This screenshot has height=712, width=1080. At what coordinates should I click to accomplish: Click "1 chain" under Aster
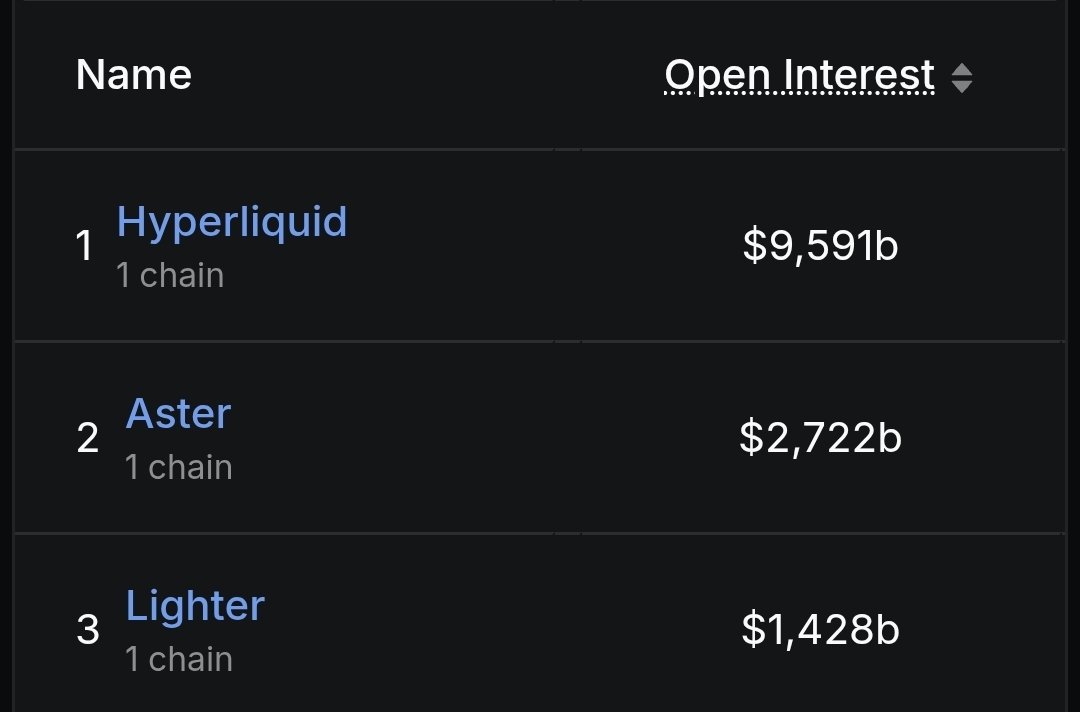[179, 467]
